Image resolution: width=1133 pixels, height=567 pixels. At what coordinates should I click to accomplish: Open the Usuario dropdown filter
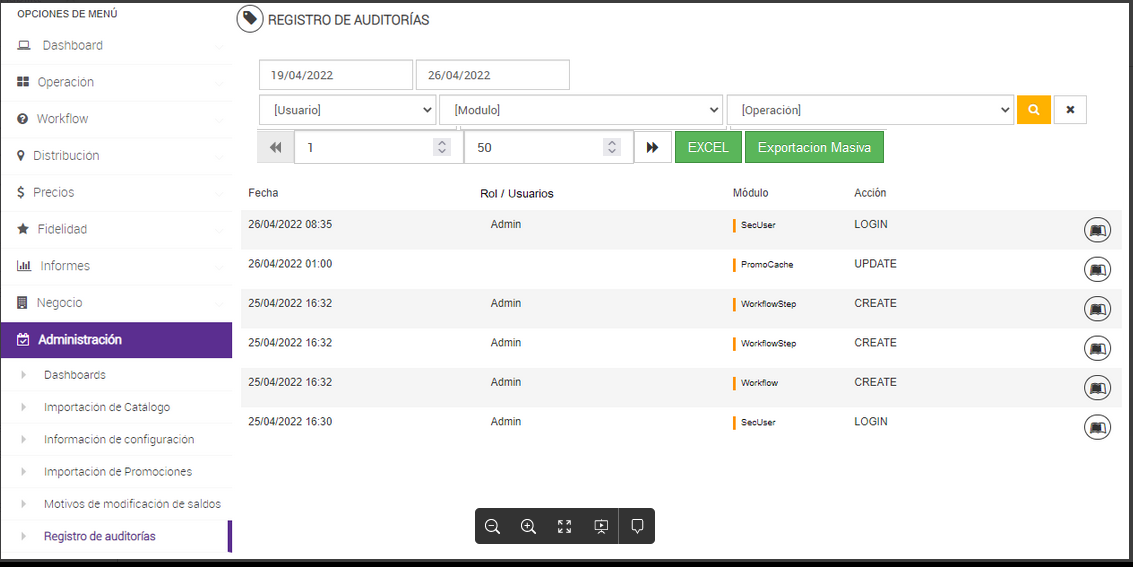tap(347, 110)
